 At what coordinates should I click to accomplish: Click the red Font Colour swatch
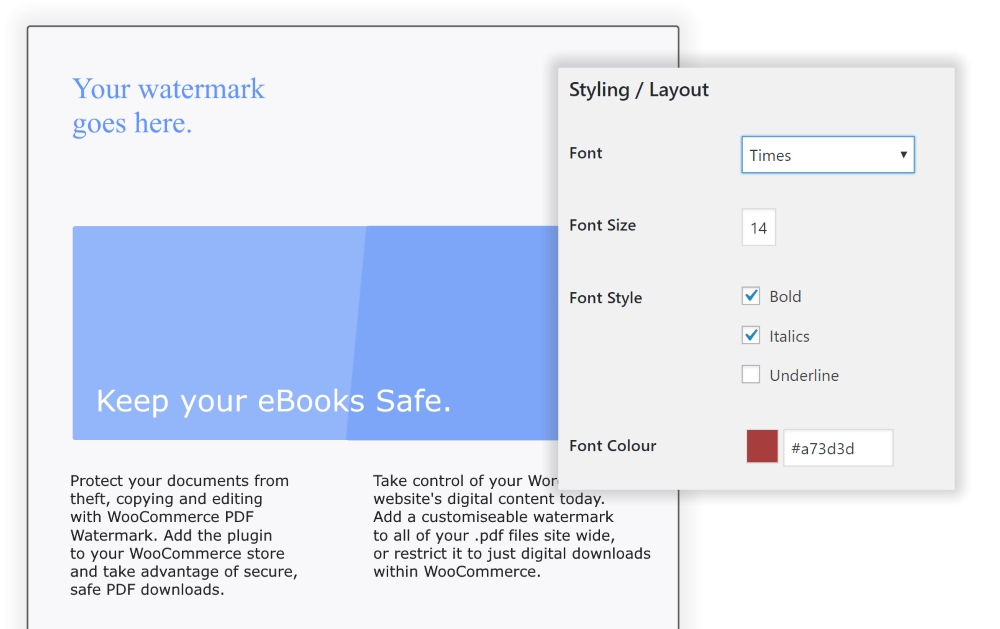click(x=761, y=447)
